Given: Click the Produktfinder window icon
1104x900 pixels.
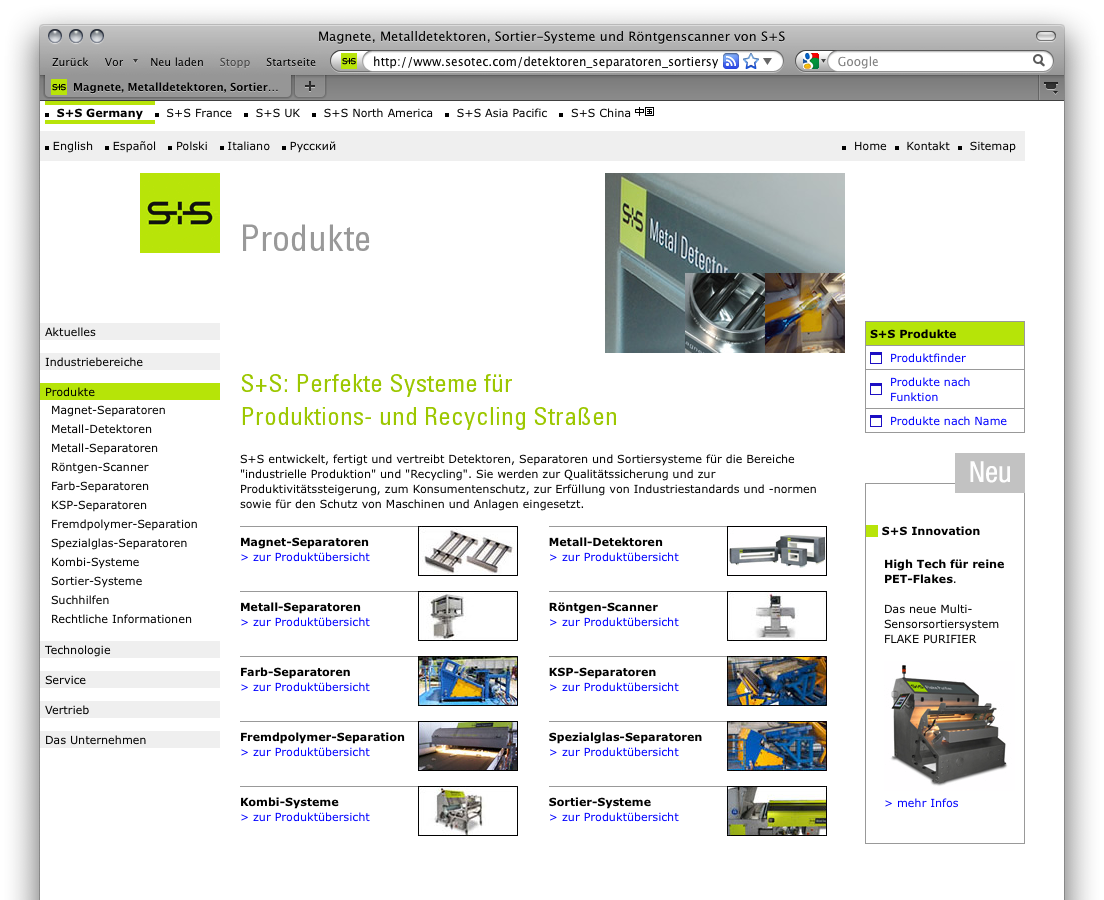Looking at the screenshot, I should (x=876, y=358).
